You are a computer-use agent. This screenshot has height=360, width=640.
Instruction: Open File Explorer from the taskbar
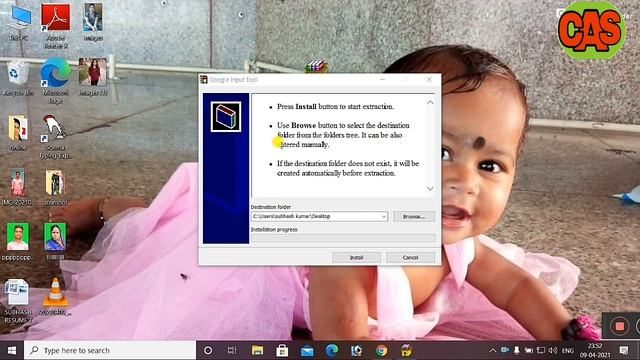pyautogui.click(x=257, y=350)
